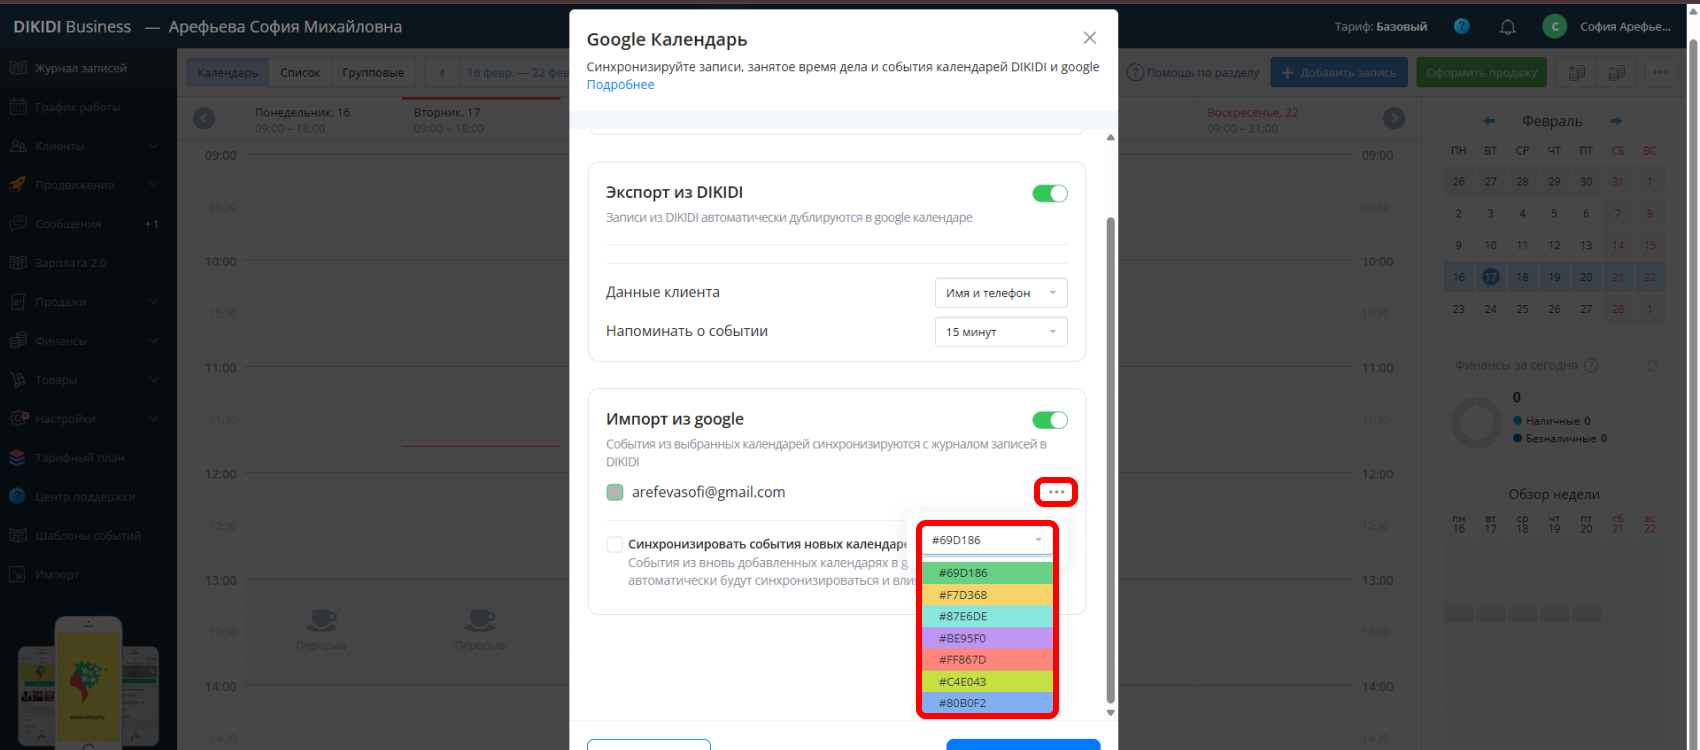Check Синхронизировать события новых календарей checkbox
1700x750 pixels.
point(615,544)
